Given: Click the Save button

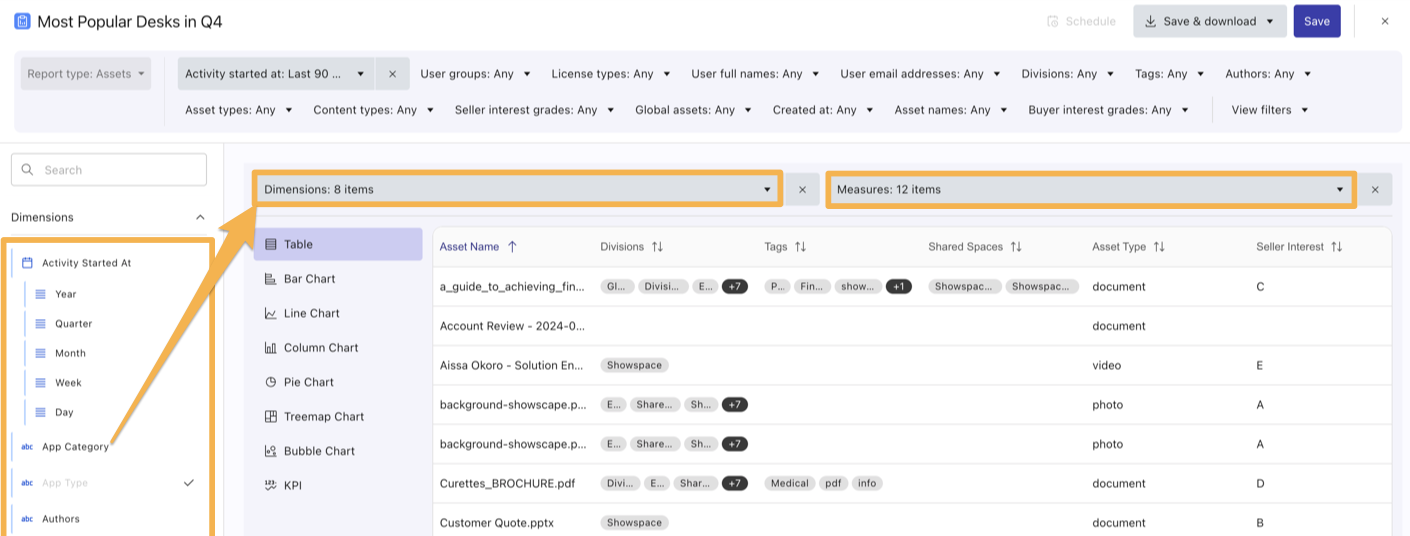Looking at the screenshot, I should click(x=1316, y=21).
